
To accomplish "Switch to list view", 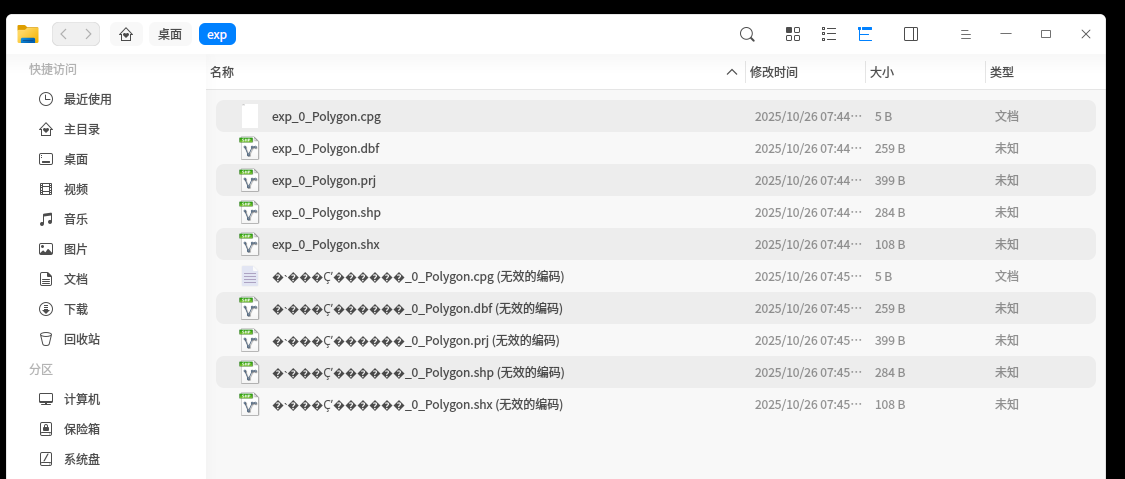I will pyautogui.click(x=829, y=34).
